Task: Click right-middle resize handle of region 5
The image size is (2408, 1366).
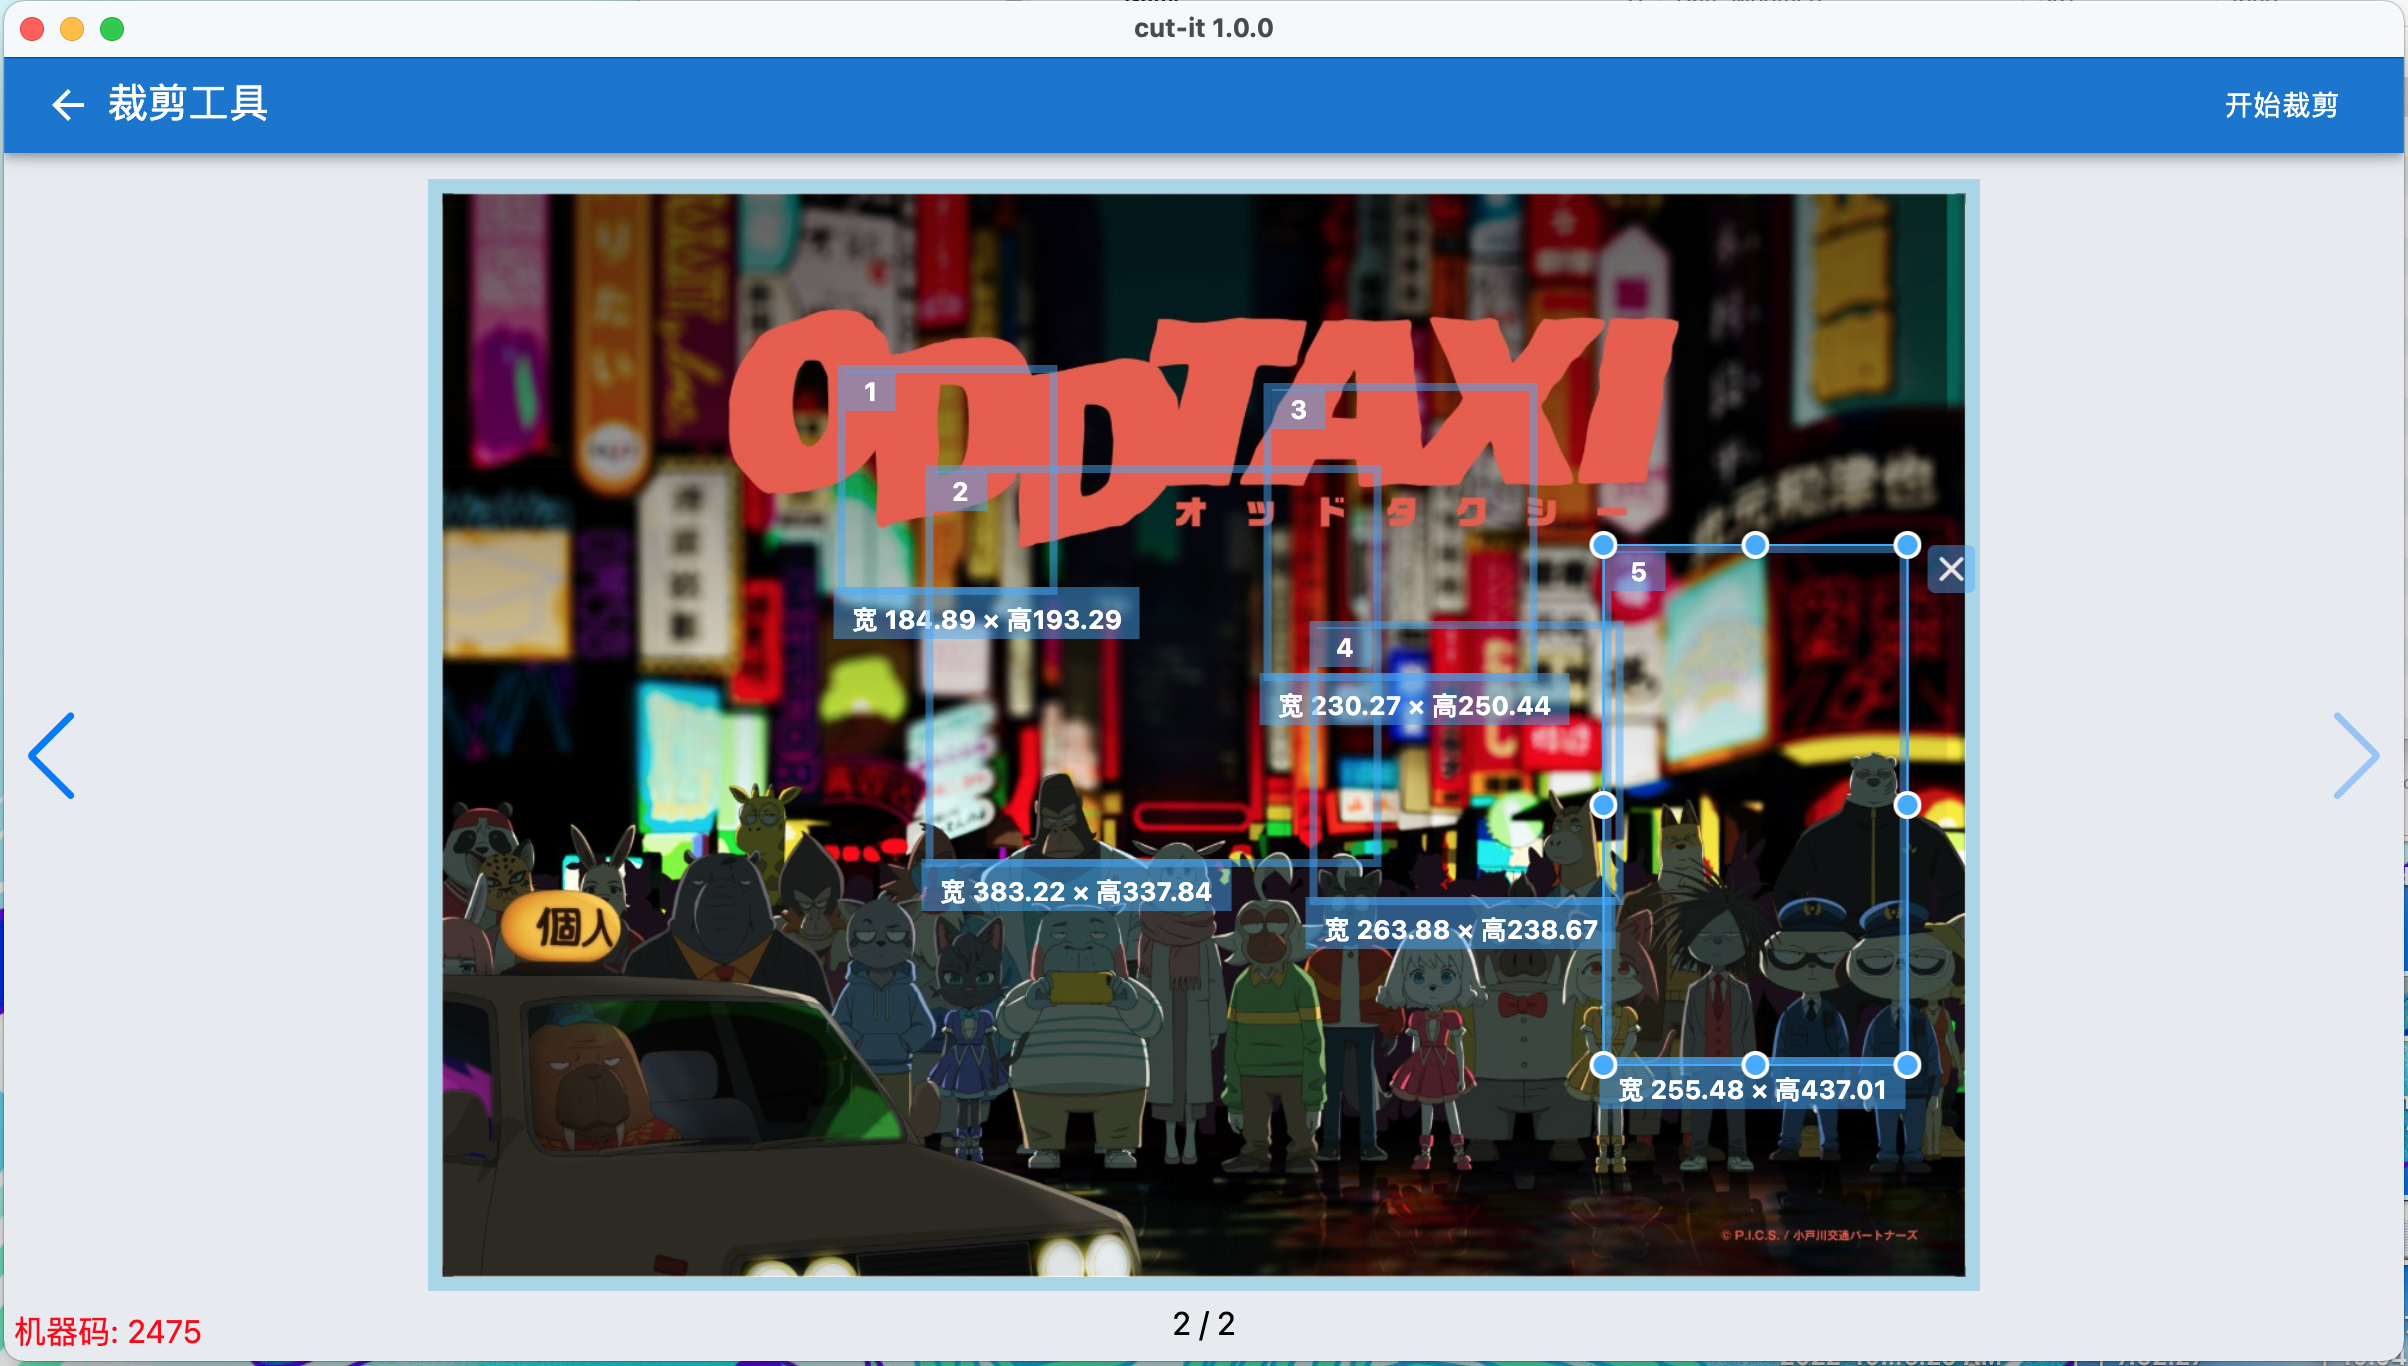Action: pos(1907,805)
